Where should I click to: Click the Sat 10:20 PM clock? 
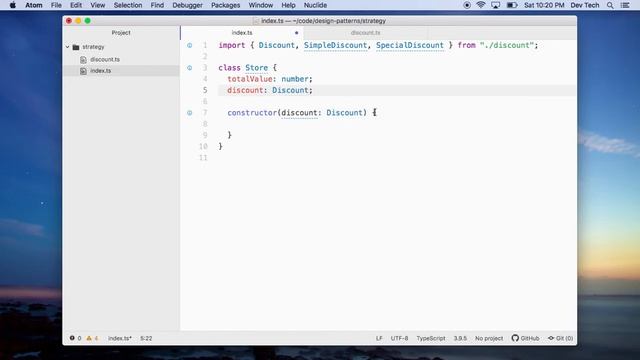(544, 5)
